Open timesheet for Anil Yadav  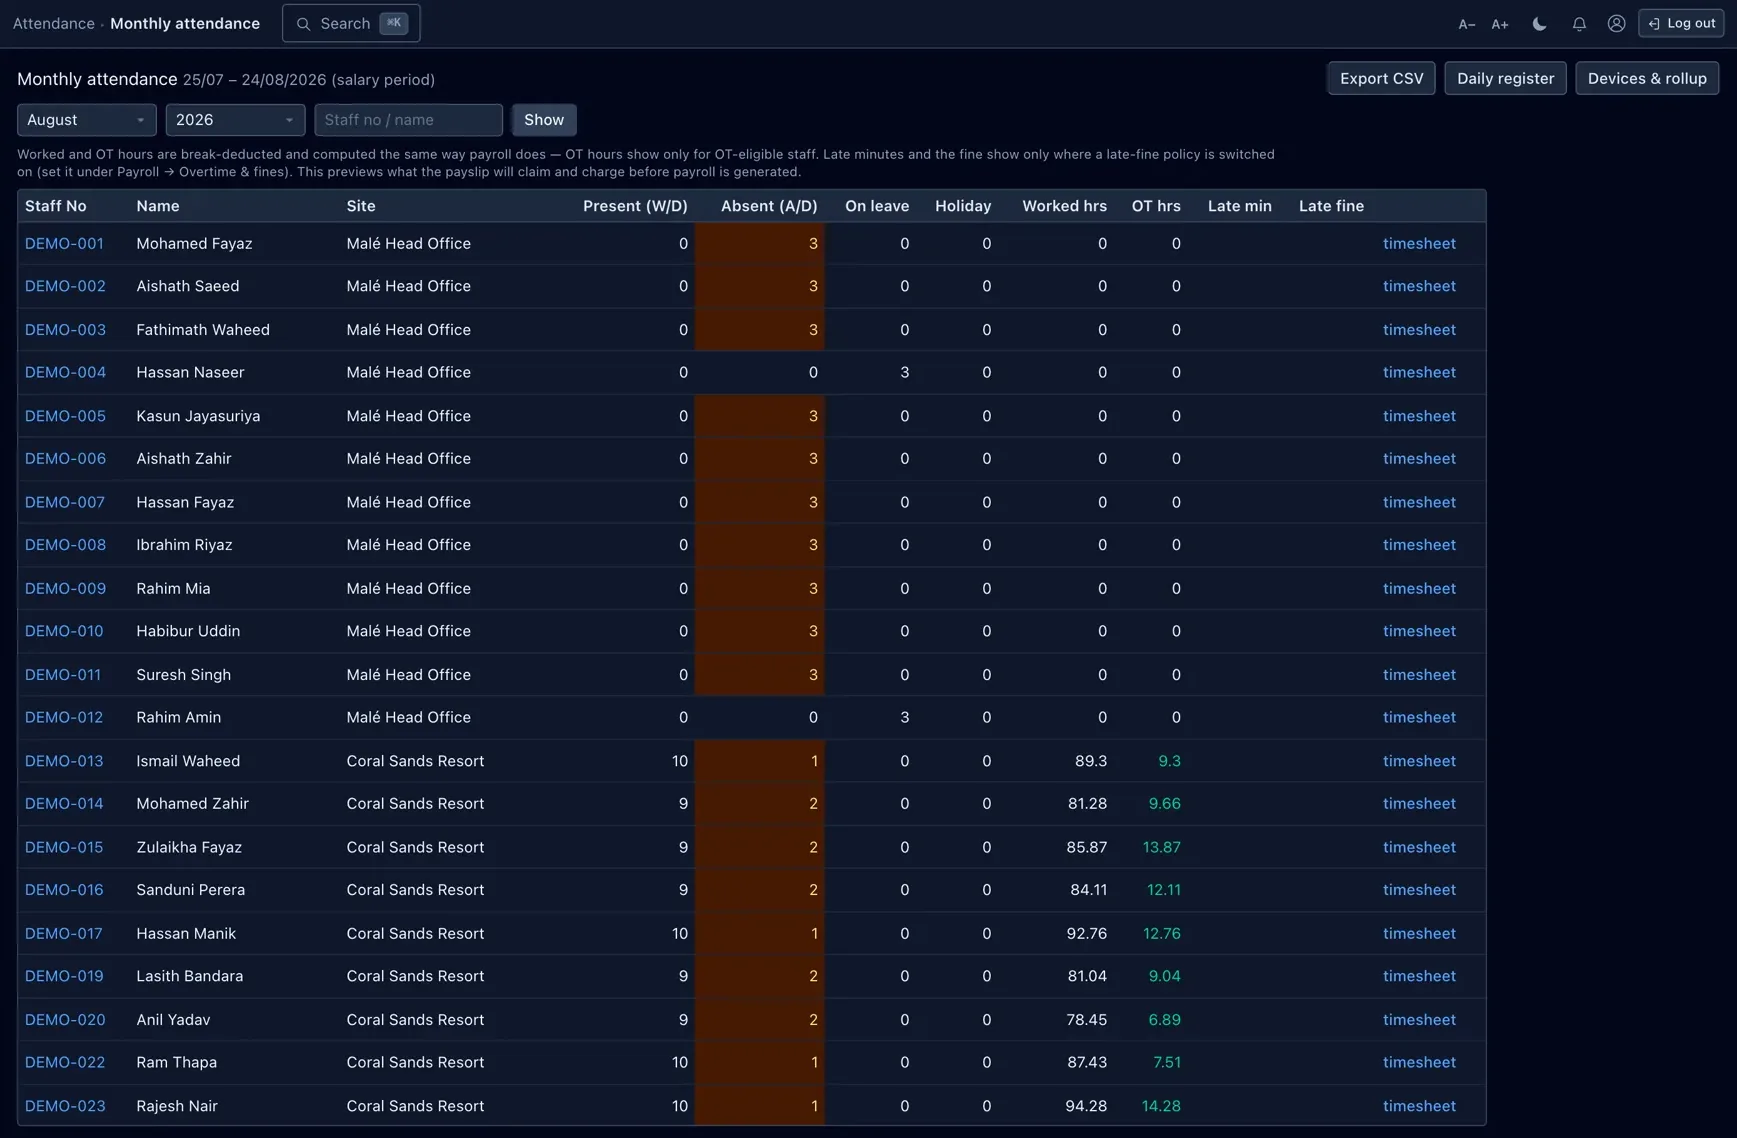1419,1020
